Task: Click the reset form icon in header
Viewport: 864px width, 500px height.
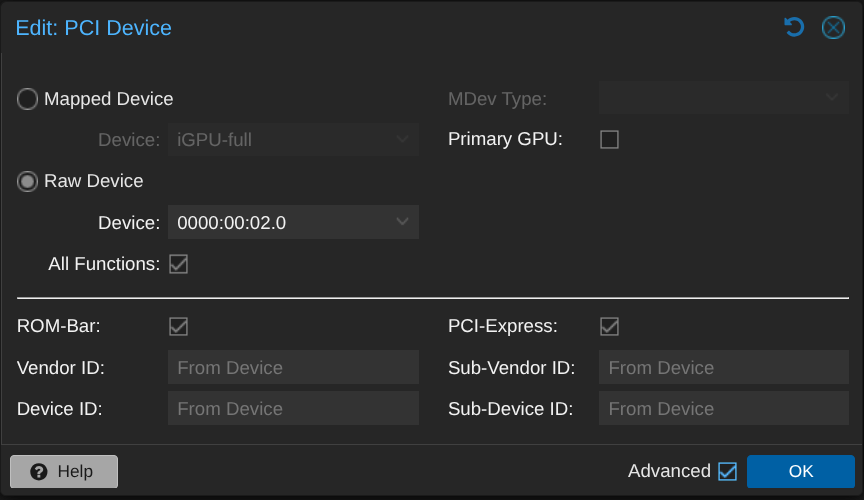Action: 794,27
